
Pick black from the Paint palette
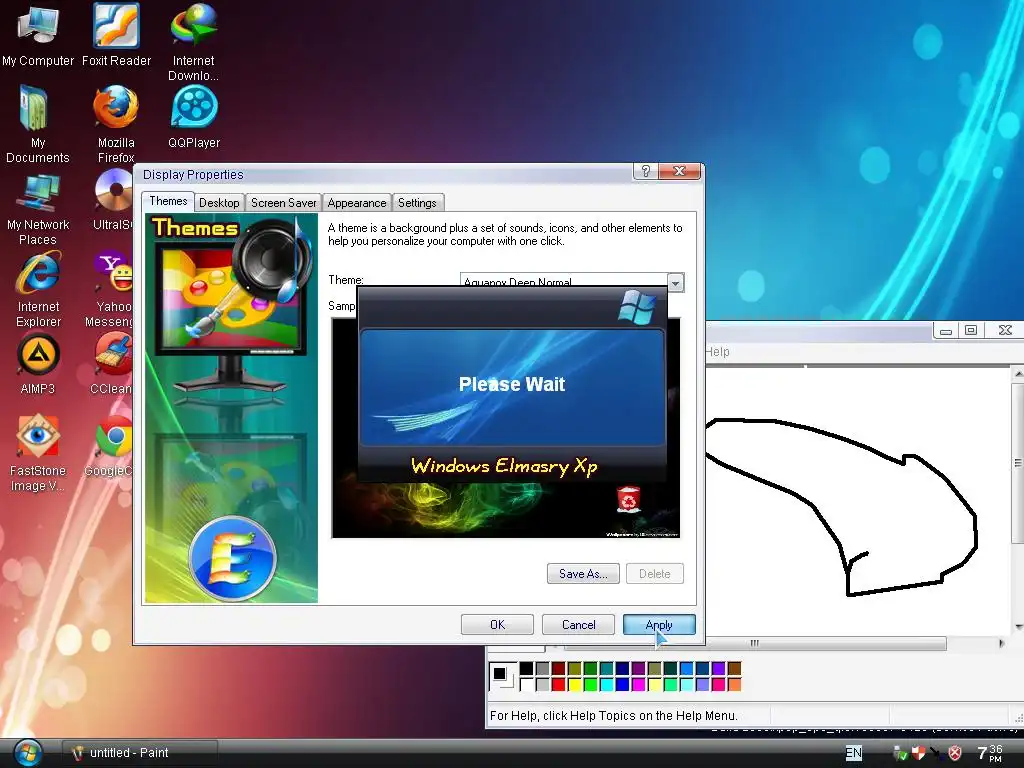pyautogui.click(x=526, y=669)
